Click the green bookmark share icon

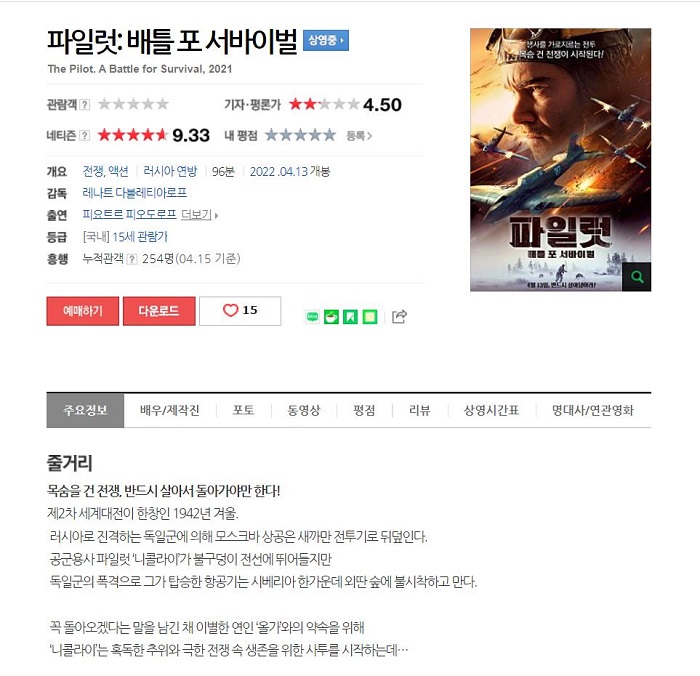[x=350, y=317]
